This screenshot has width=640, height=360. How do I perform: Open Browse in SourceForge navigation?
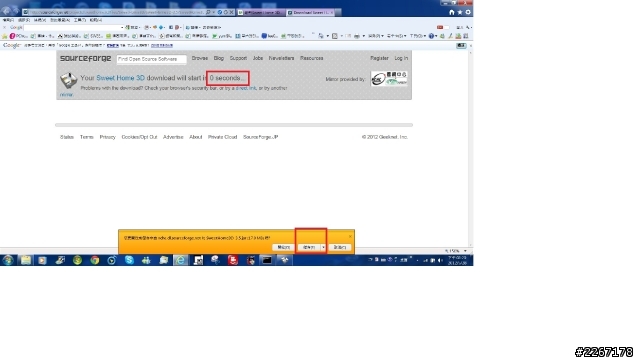pyautogui.click(x=200, y=58)
